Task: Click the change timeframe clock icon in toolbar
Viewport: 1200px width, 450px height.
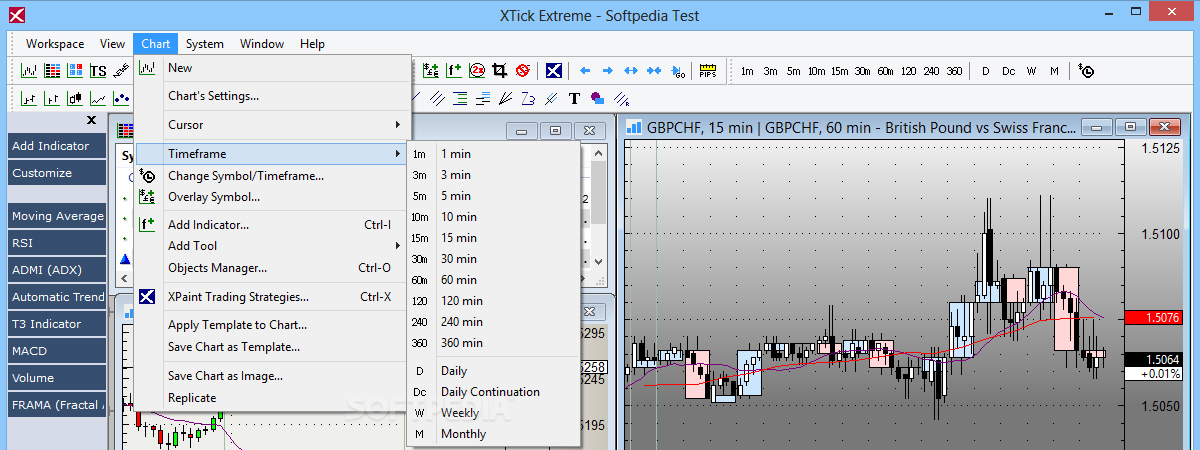Action: tap(1086, 71)
